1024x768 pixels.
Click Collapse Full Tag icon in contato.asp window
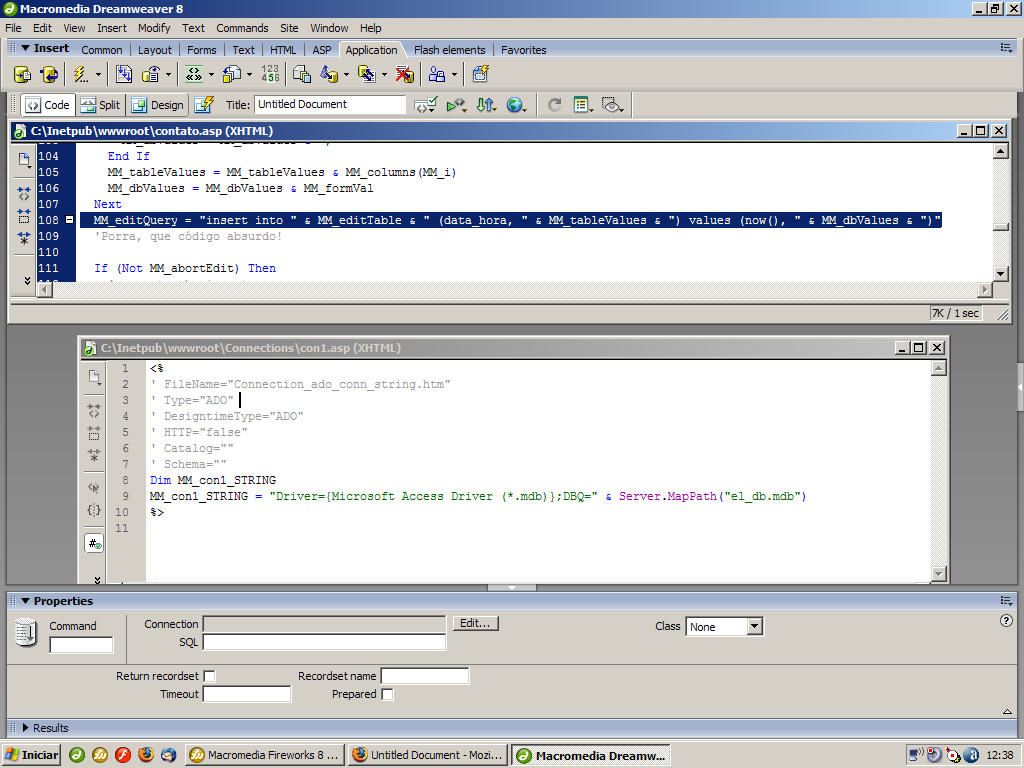point(24,193)
